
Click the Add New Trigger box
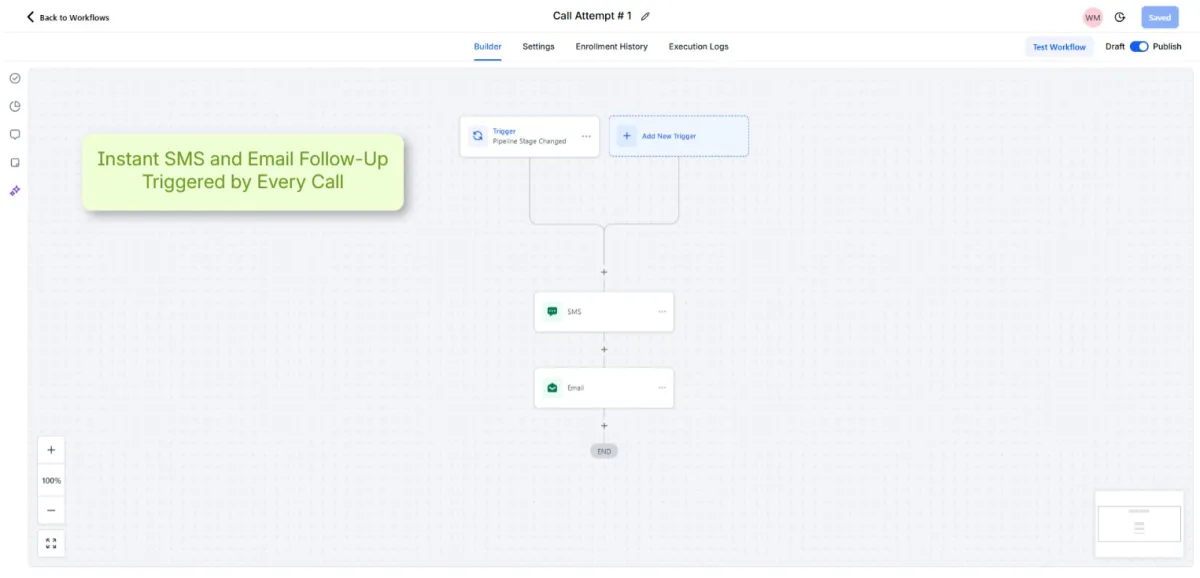(679, 136)
